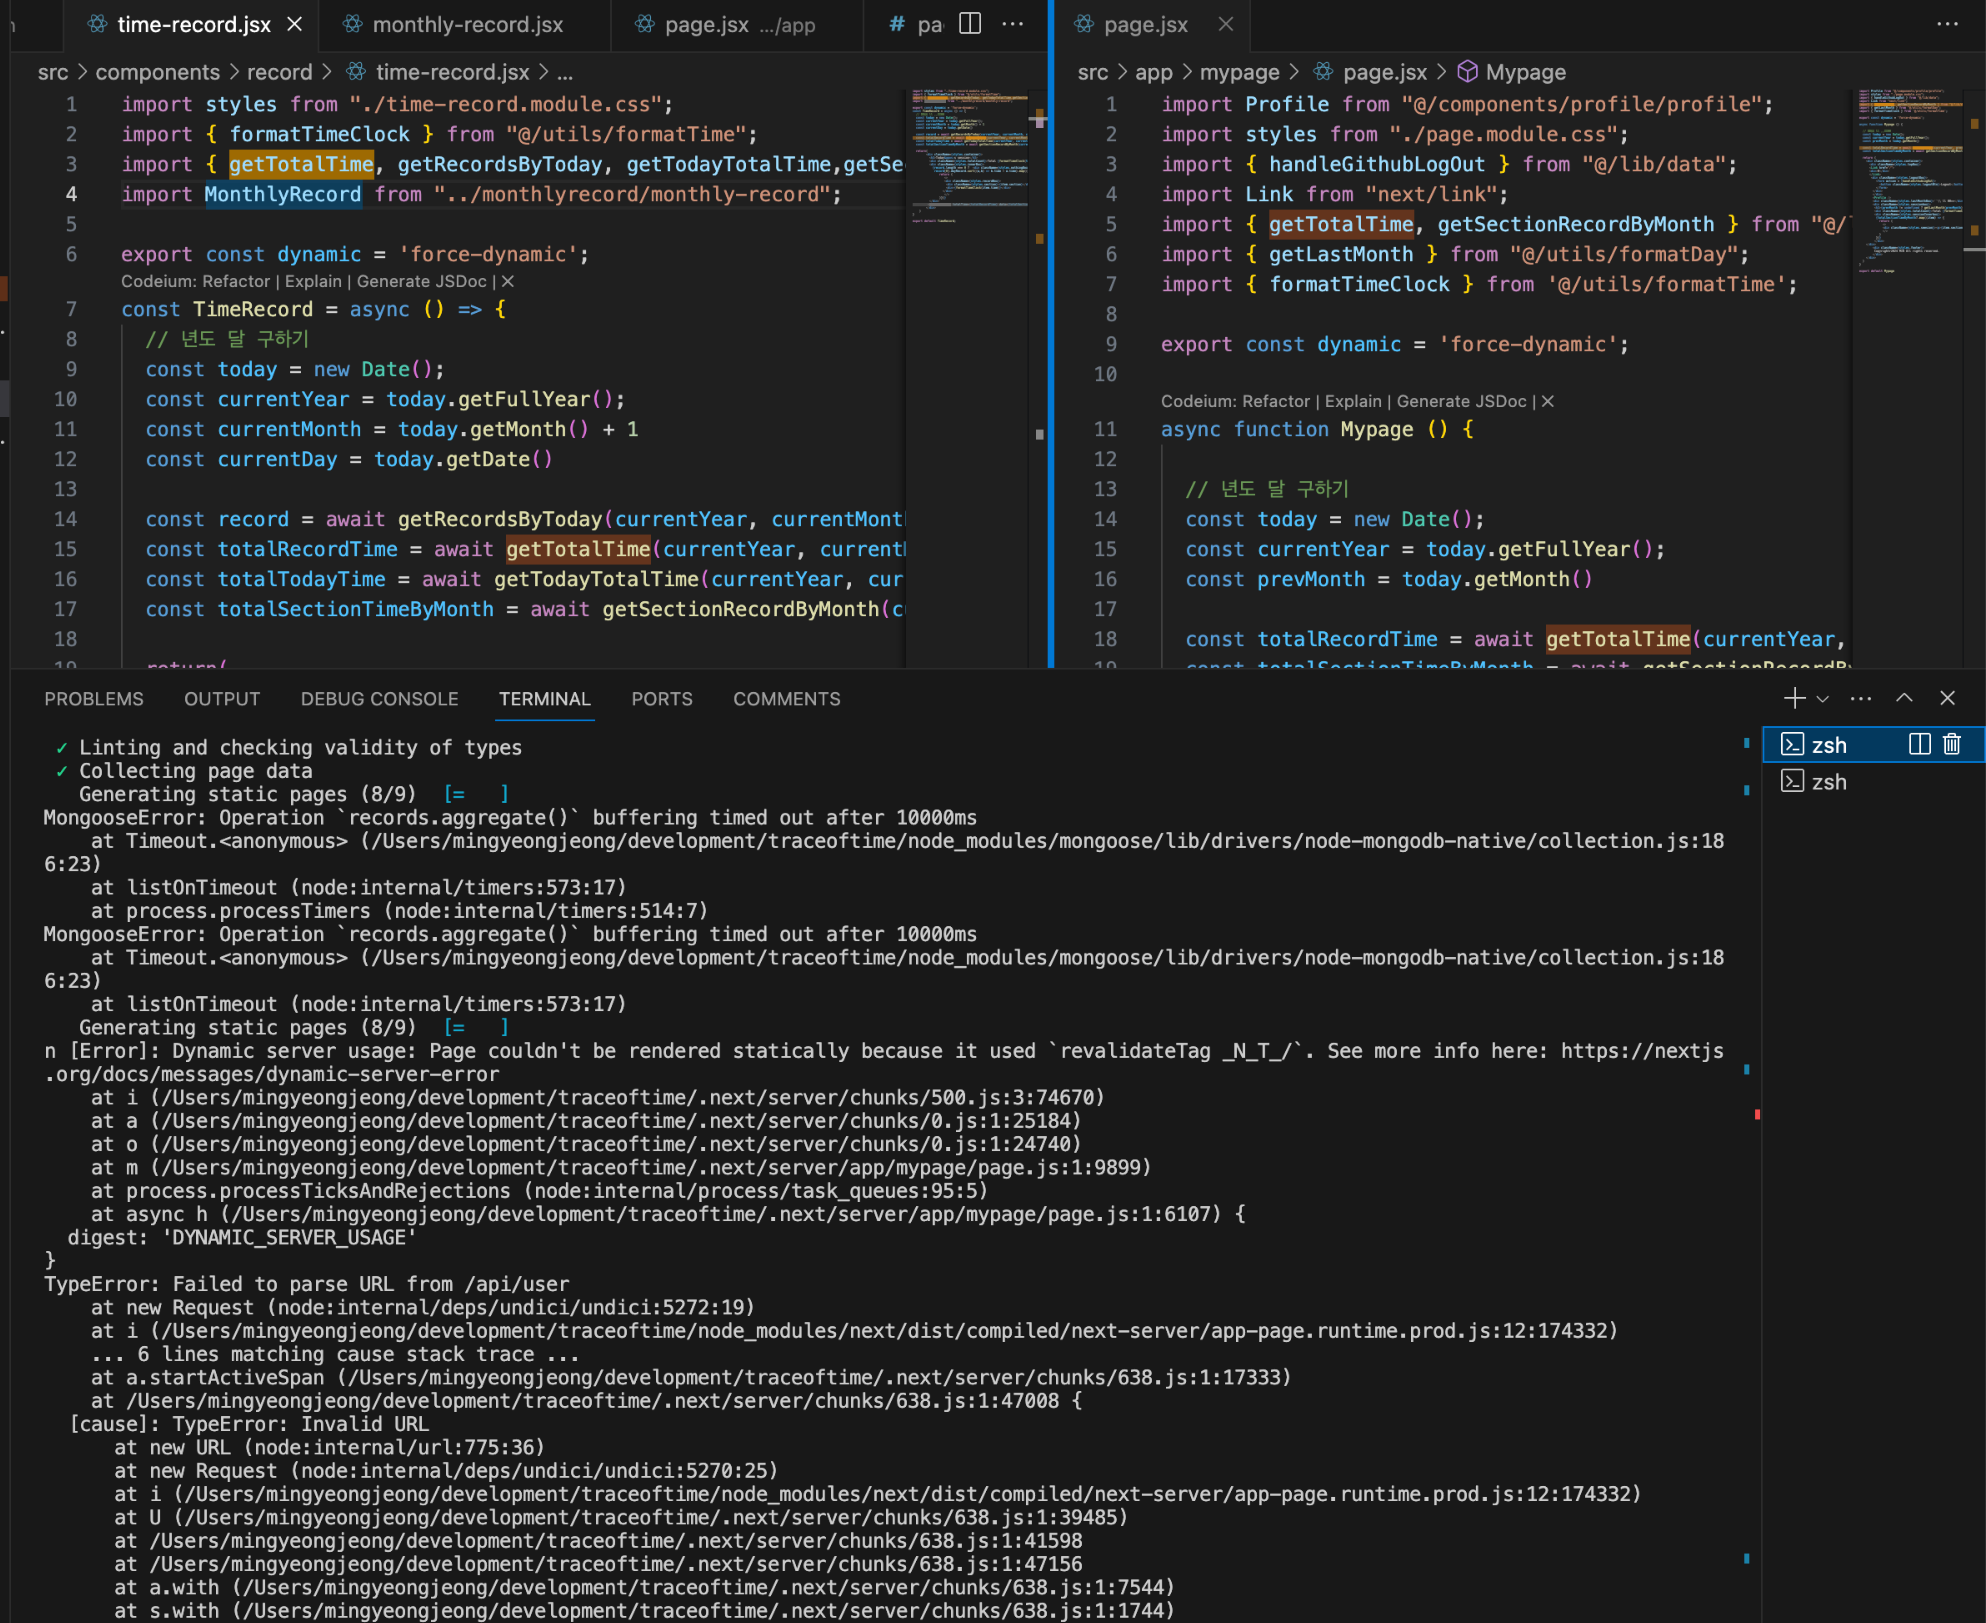Dismiss Codeium lens above Mypage function
The image size is (1986, 1623).
(x=1547, y=401)
